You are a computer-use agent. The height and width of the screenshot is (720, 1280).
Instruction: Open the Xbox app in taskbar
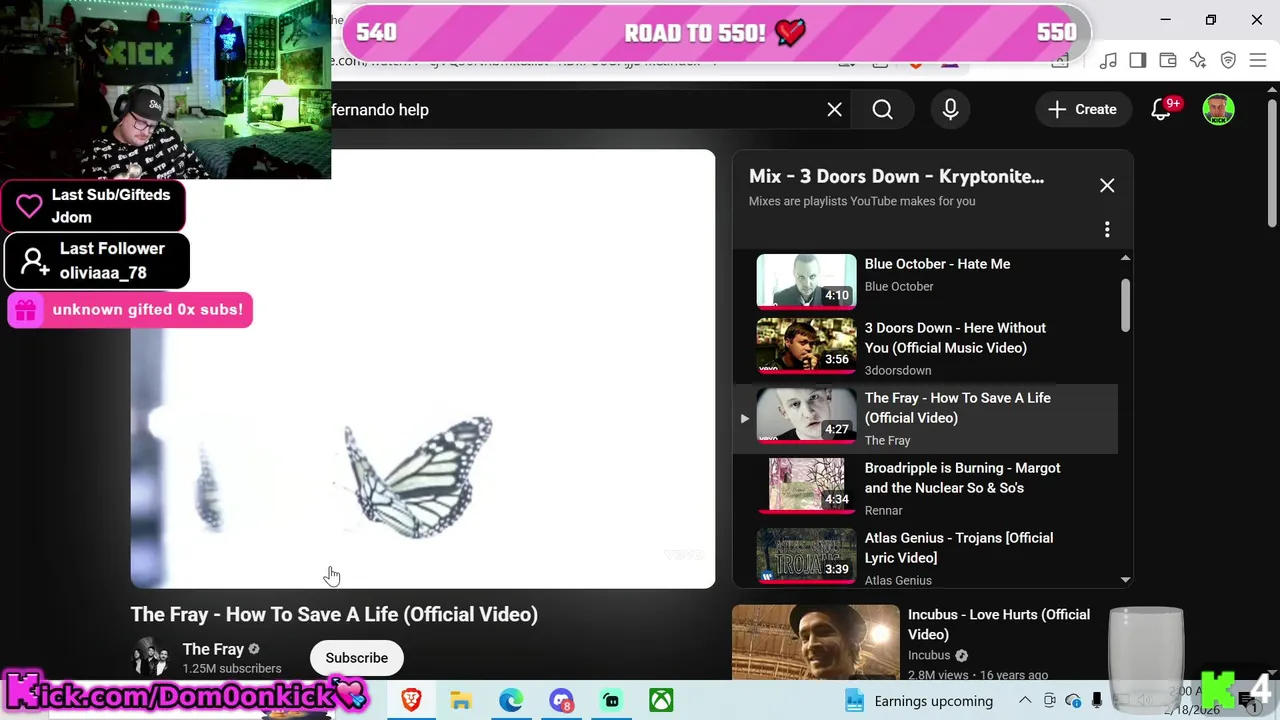point(661,700)
